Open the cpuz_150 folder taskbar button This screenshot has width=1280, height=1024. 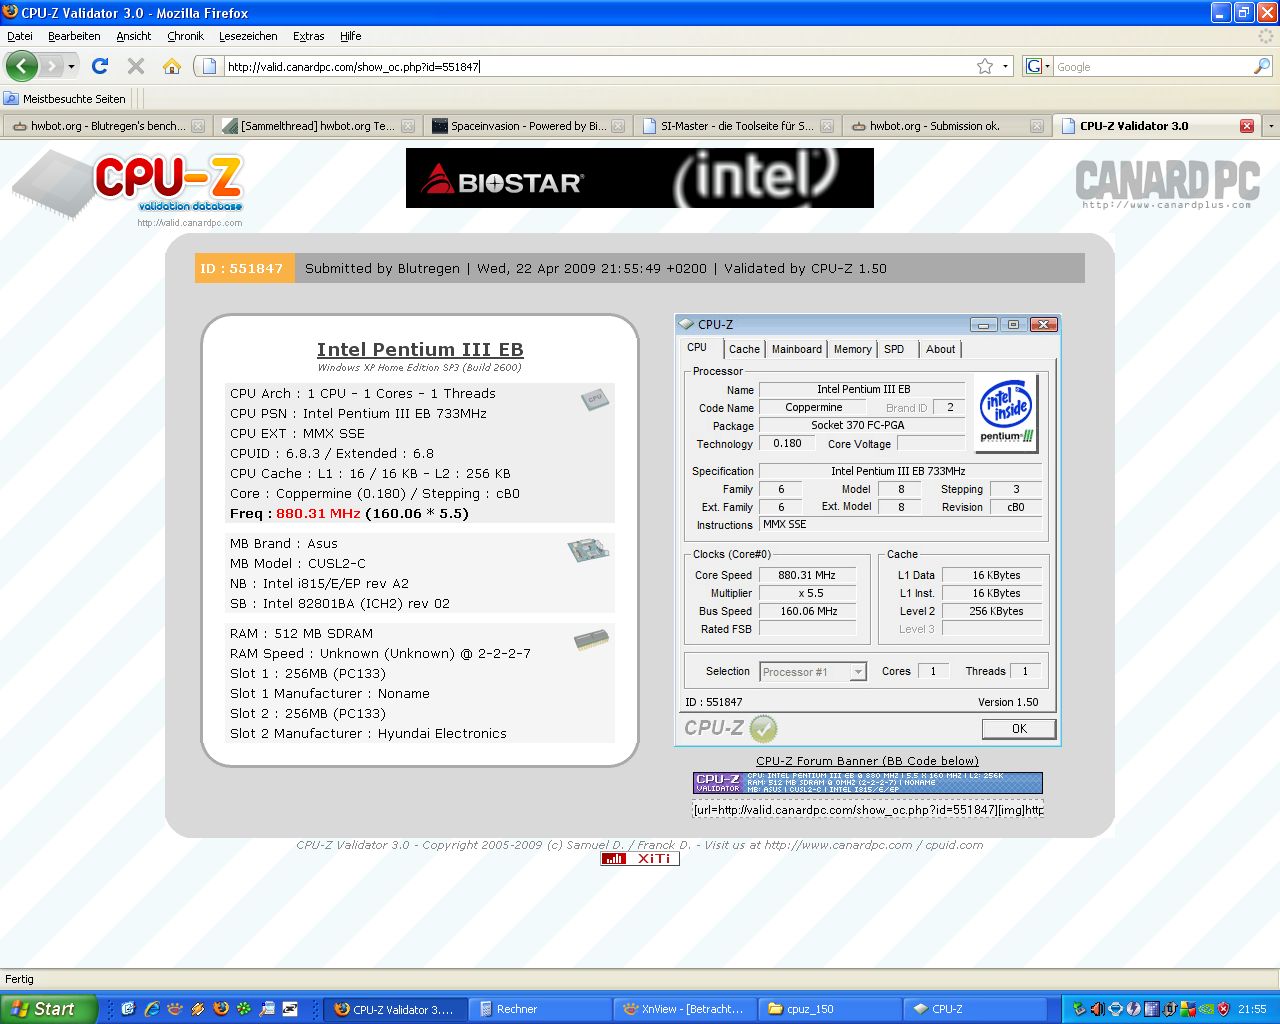[x=830, y=1009]
